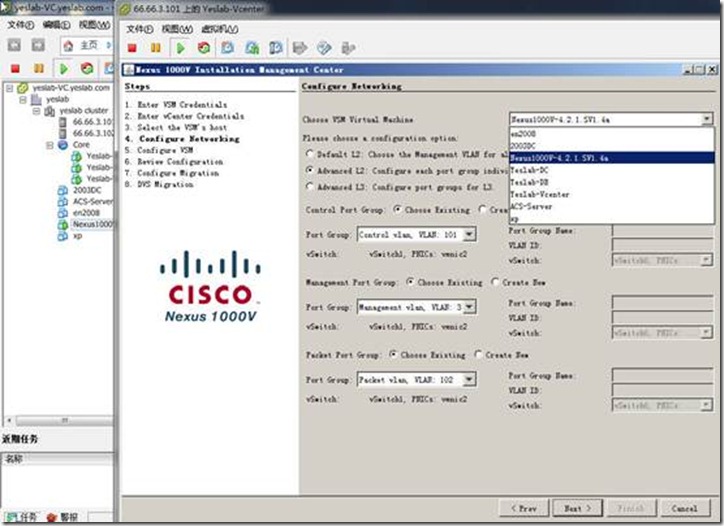724x526 pixels.
Task: Pick 2003DC from VSM machine list
Action: point(611,146)
